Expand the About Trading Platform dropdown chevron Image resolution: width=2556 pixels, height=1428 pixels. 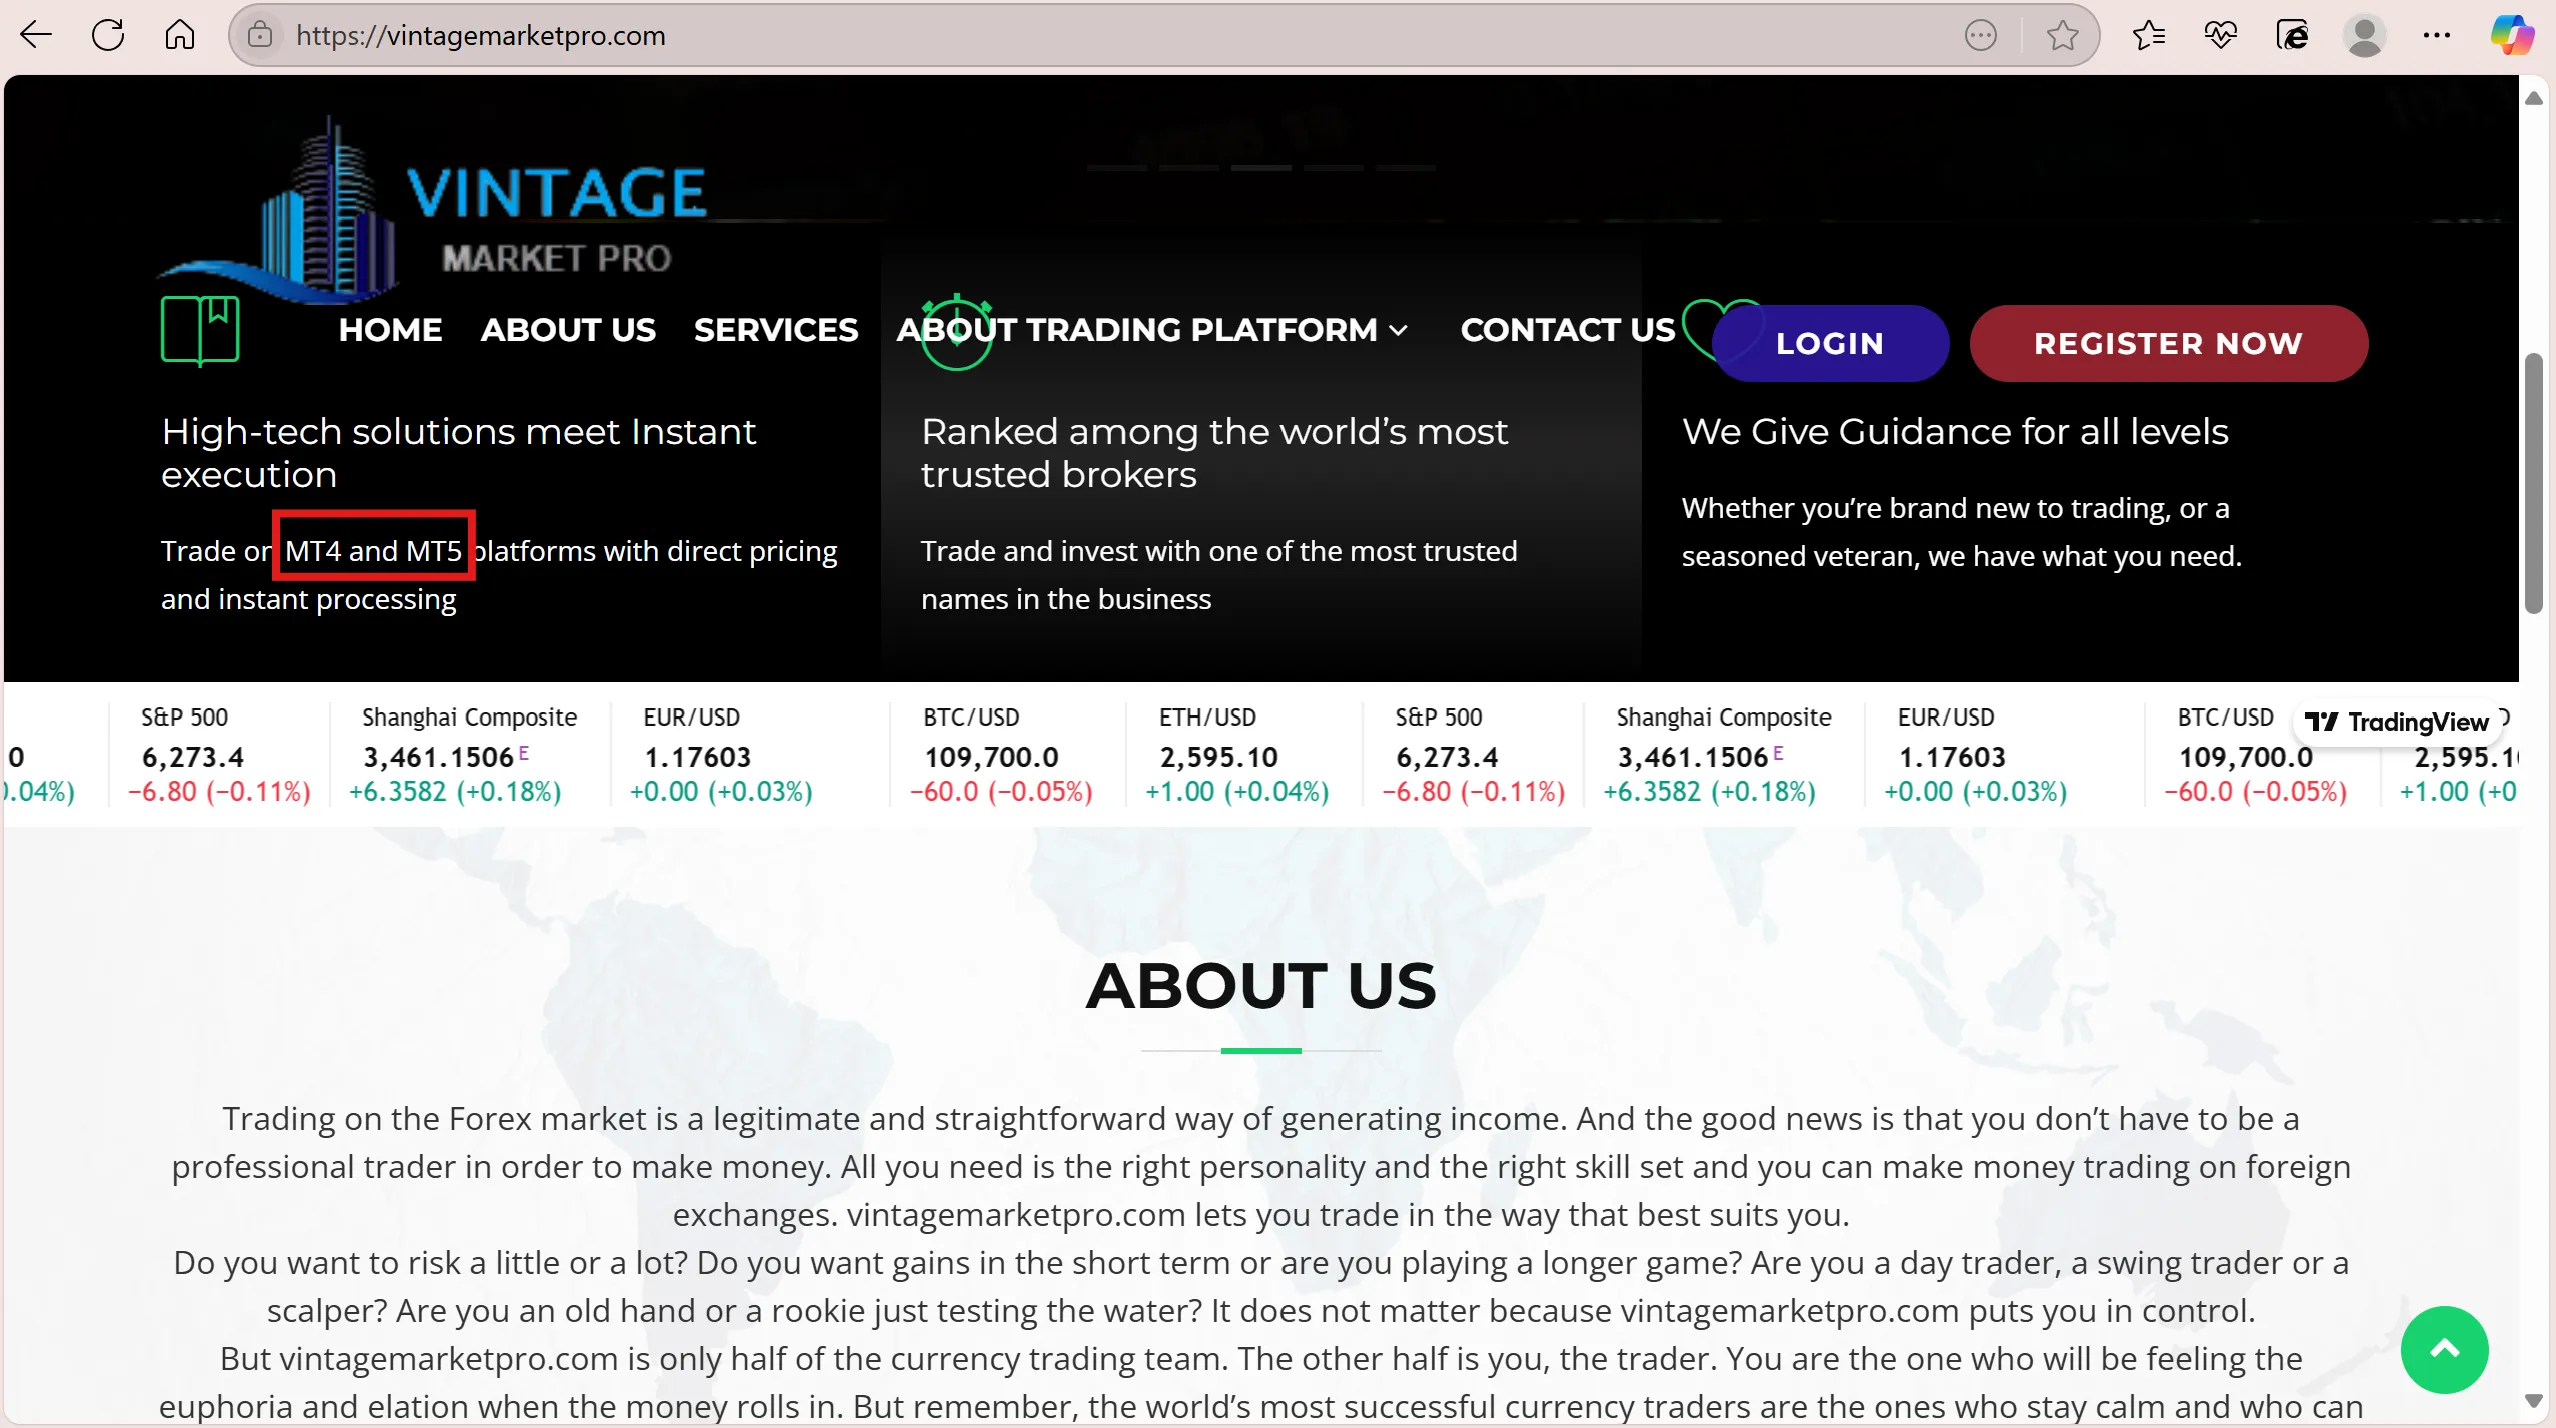pos(1399,331)
